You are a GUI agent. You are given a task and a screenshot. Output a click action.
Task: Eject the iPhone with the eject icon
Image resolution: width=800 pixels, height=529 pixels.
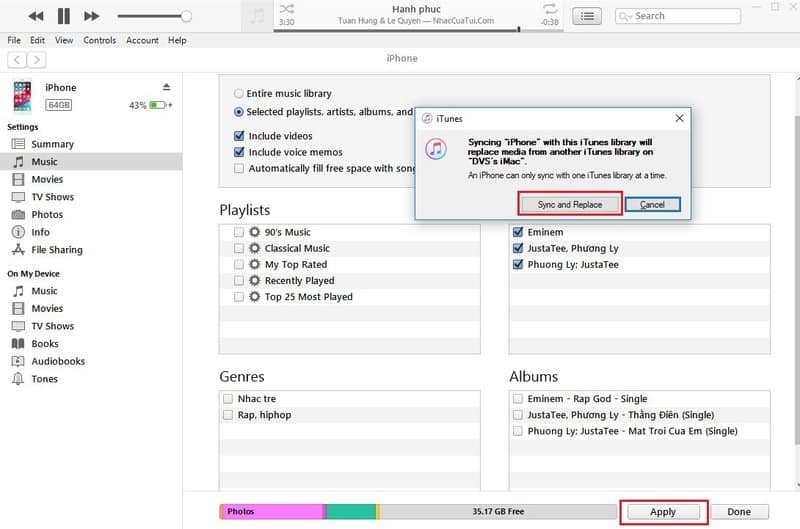coord(165,87)
